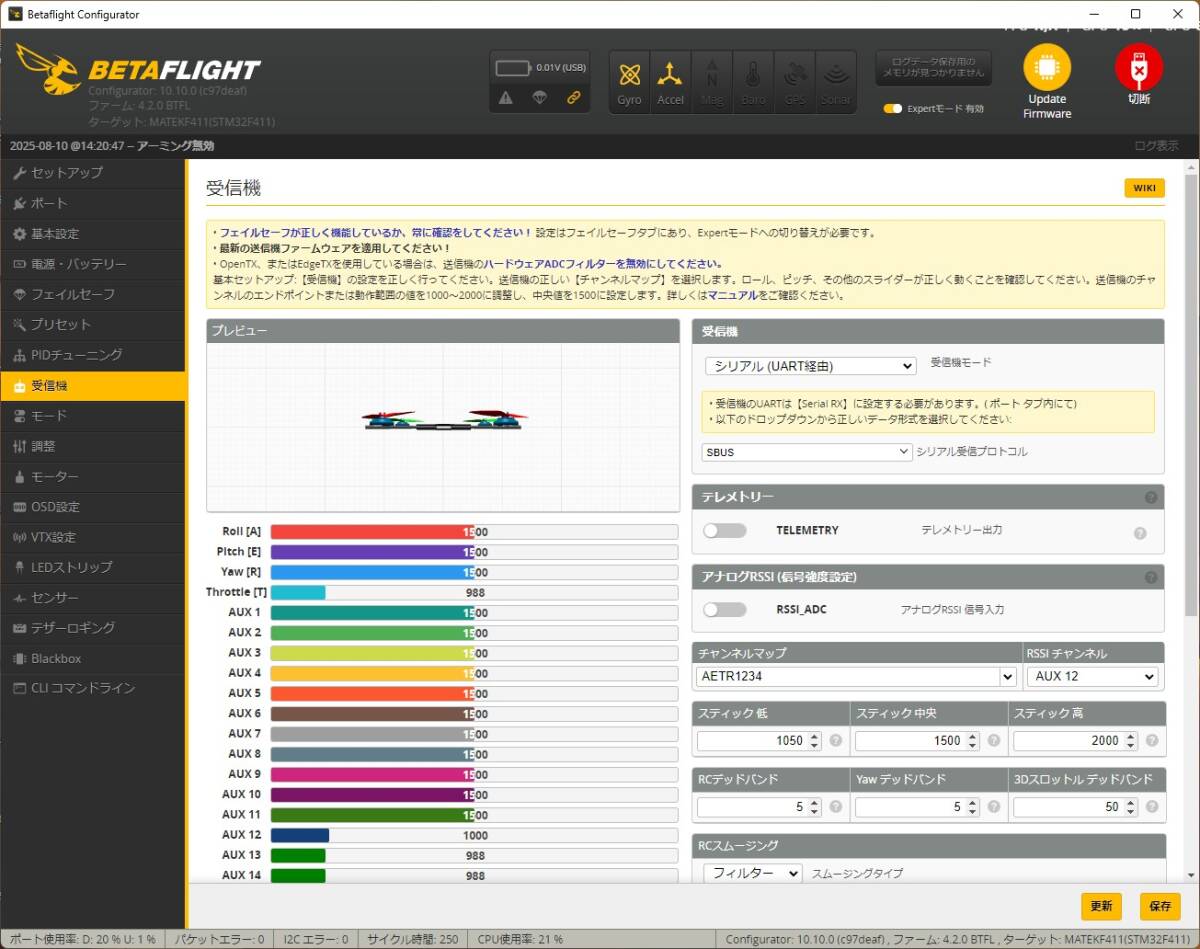Open the セットアップ tab
Viewport: 1200px width, 949px height.
[93, 173]
